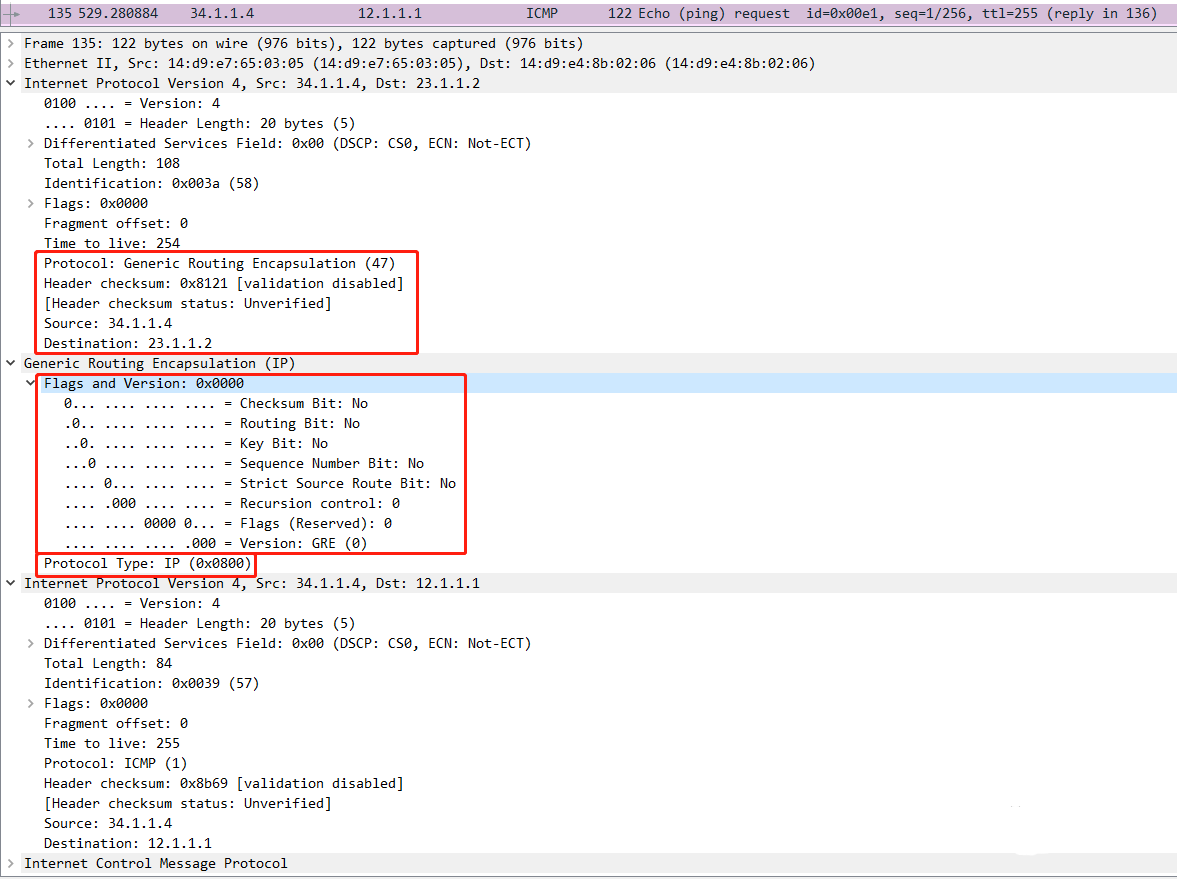Expand the Ethernet II section arrow
1177x879 pixels.
click(11, 64)
